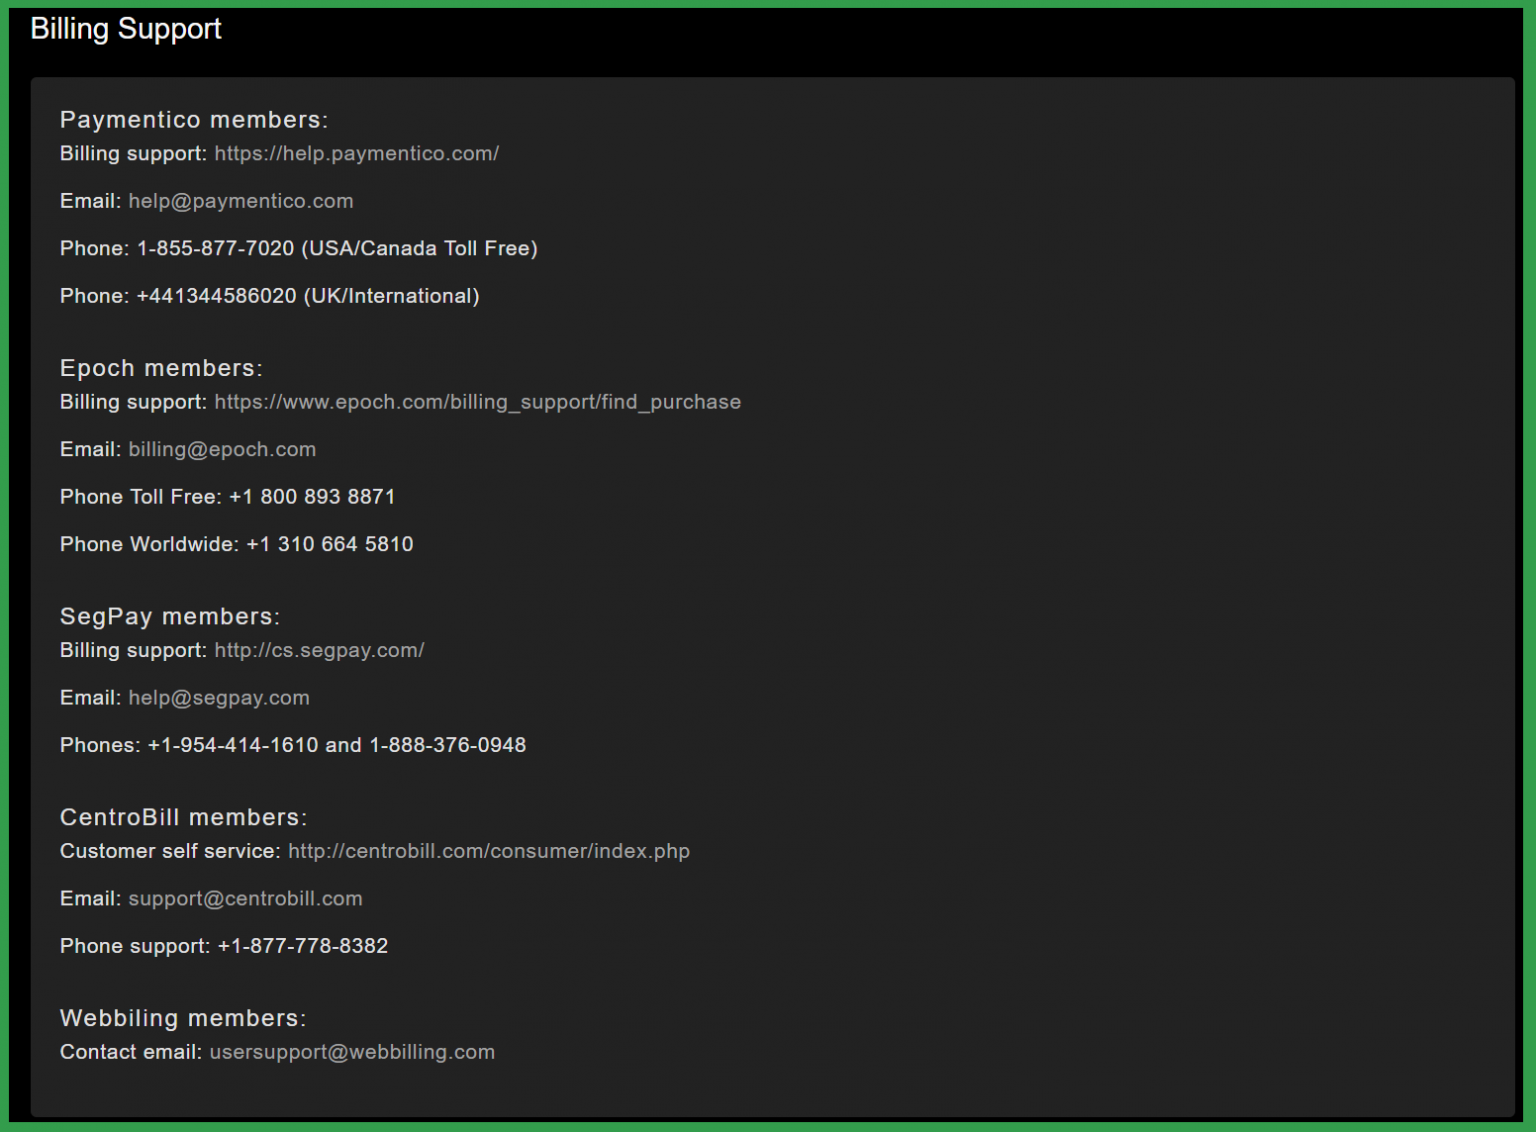This screenshot has width=1536, height=1132.
Task: Select the SegPay Phones line with +1-954-414-1610
Action: coord(293,745)
